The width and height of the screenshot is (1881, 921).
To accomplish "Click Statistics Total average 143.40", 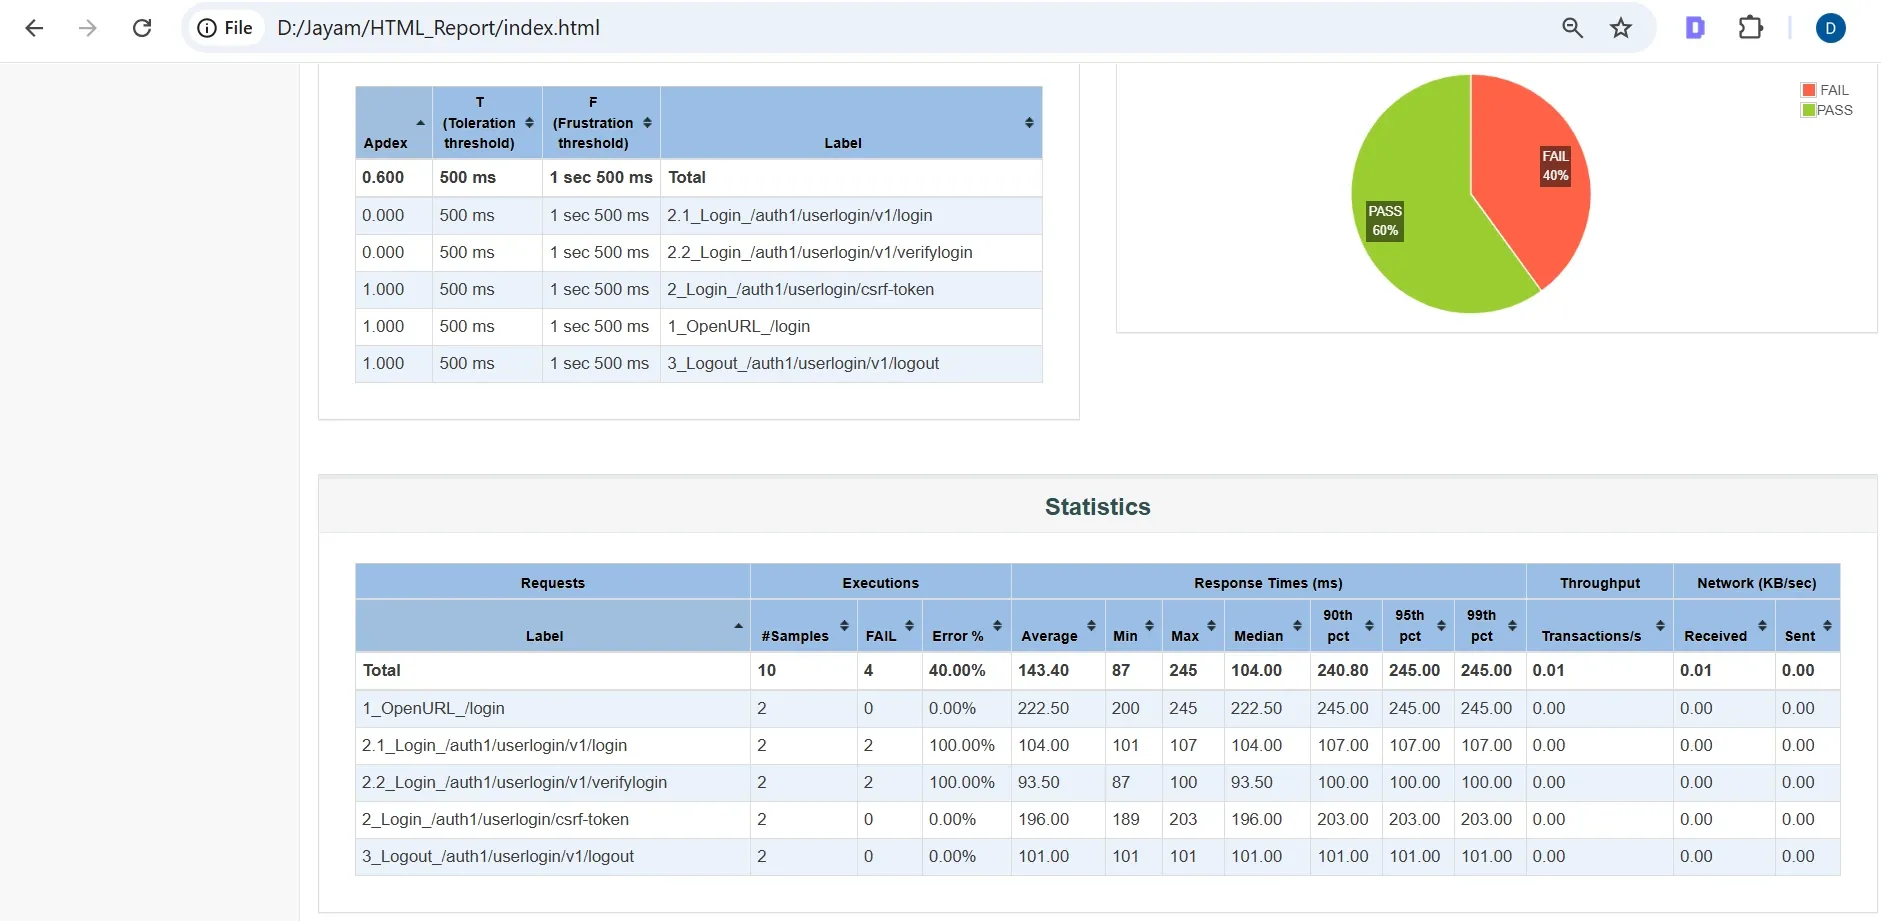I will tap(1043, 670).
